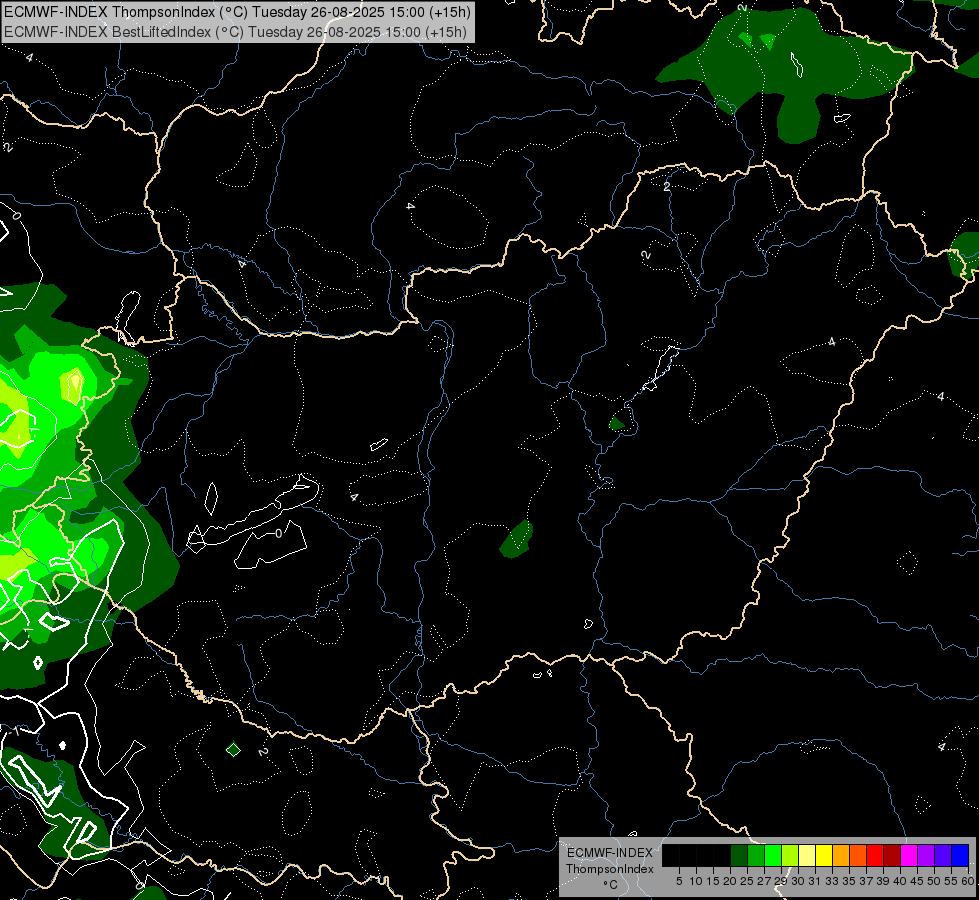The height and width of the screenshot is (900, 979).
Task: Click the legend value label 40
Action: (900, 881)
